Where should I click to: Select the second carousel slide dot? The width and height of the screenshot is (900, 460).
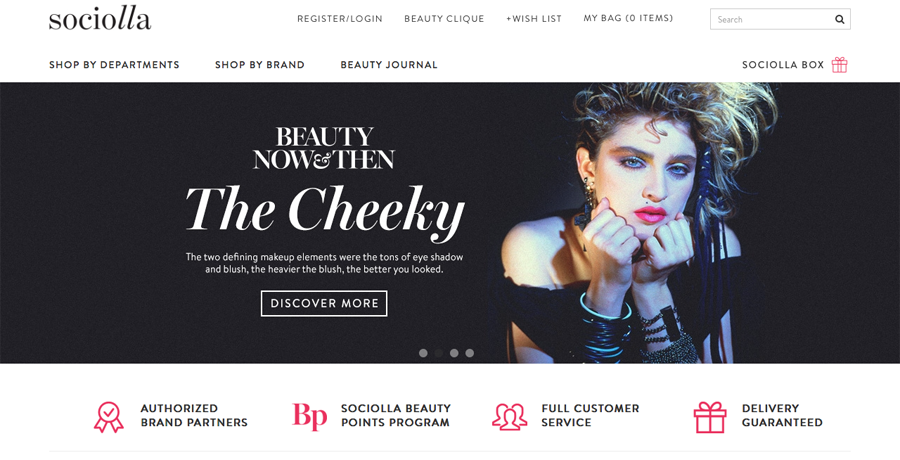click(439, 353)
